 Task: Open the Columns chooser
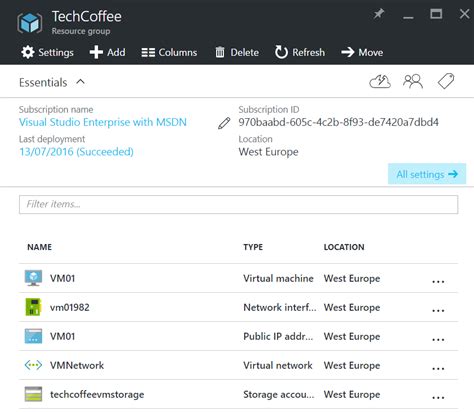[x=169, y=52]
